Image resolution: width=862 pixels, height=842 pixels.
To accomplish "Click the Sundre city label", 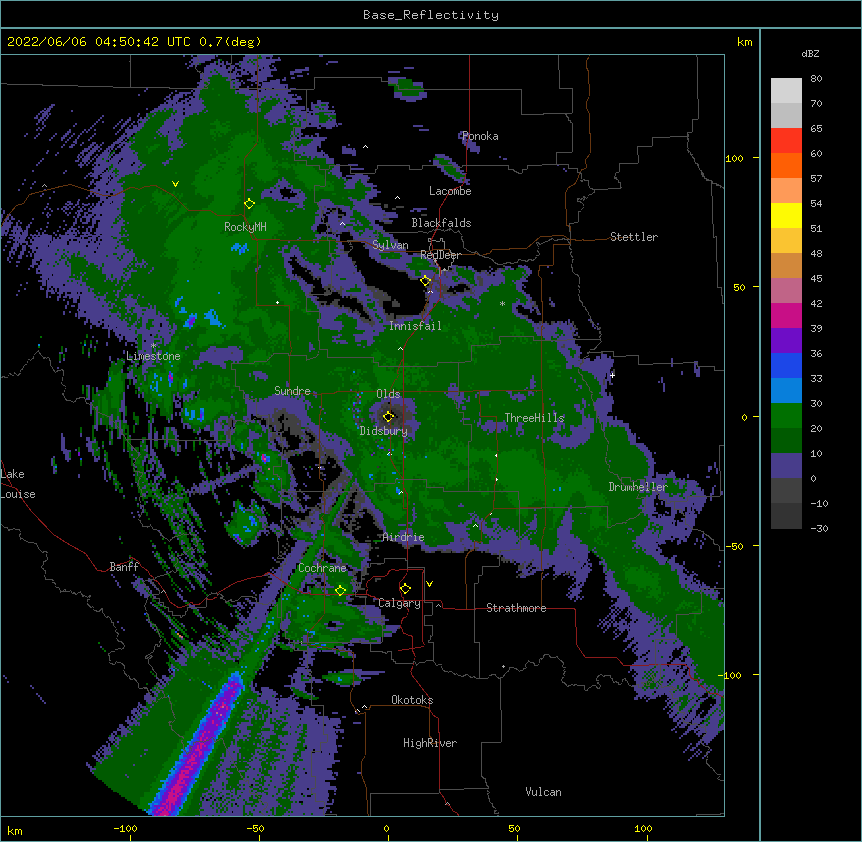I will [x=292, y=391].
